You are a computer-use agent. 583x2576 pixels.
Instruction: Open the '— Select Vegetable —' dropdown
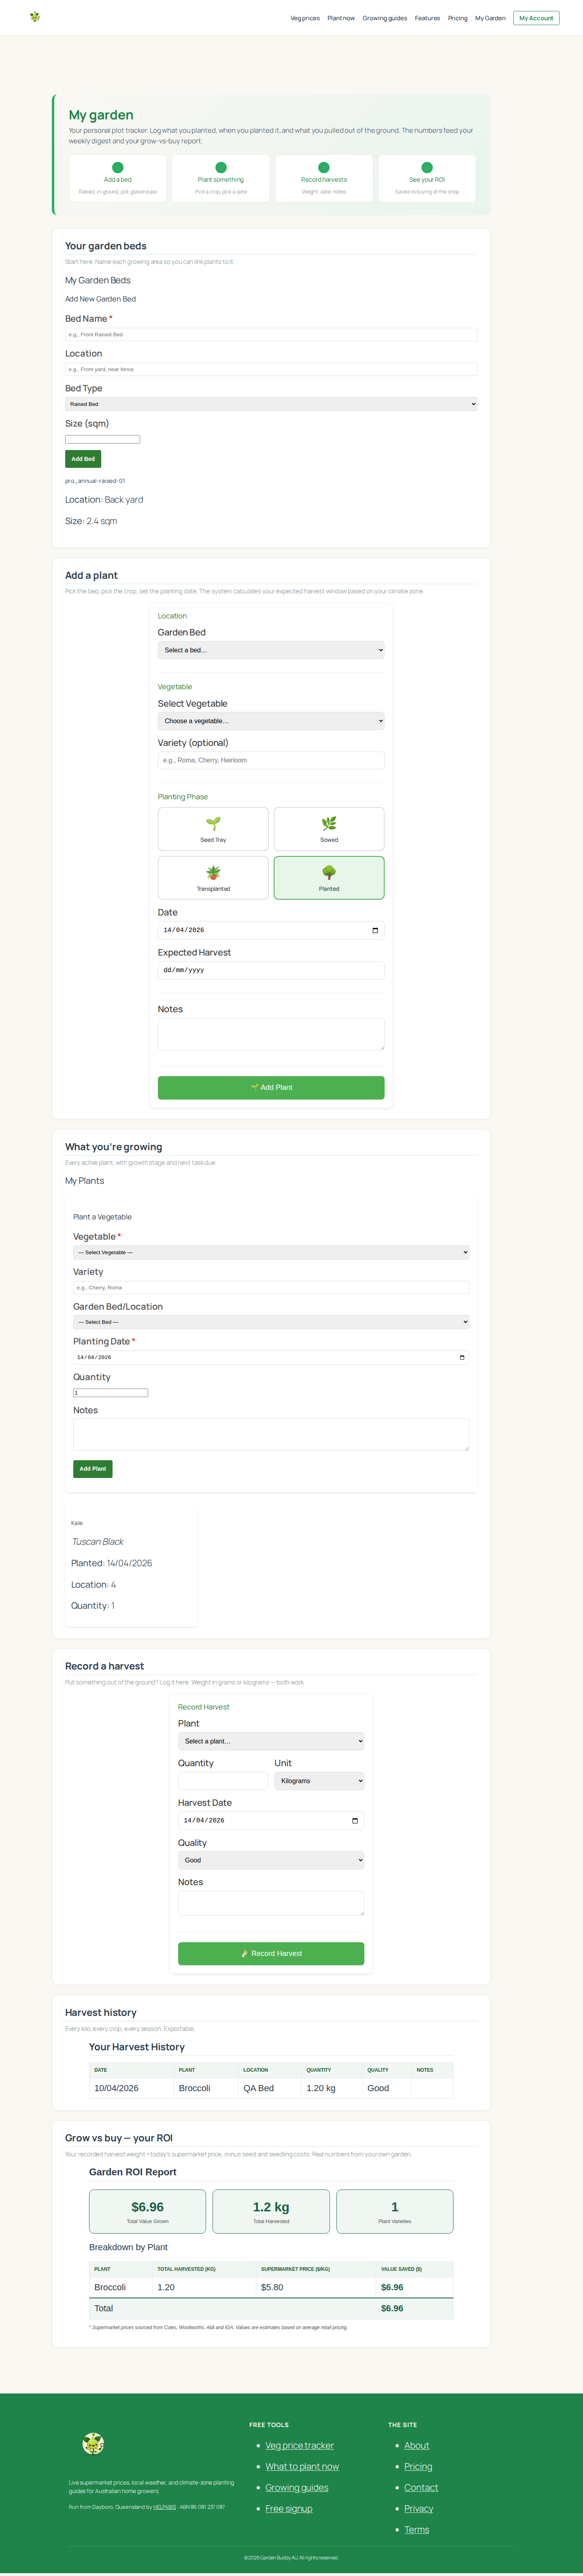click(271, 1252)
